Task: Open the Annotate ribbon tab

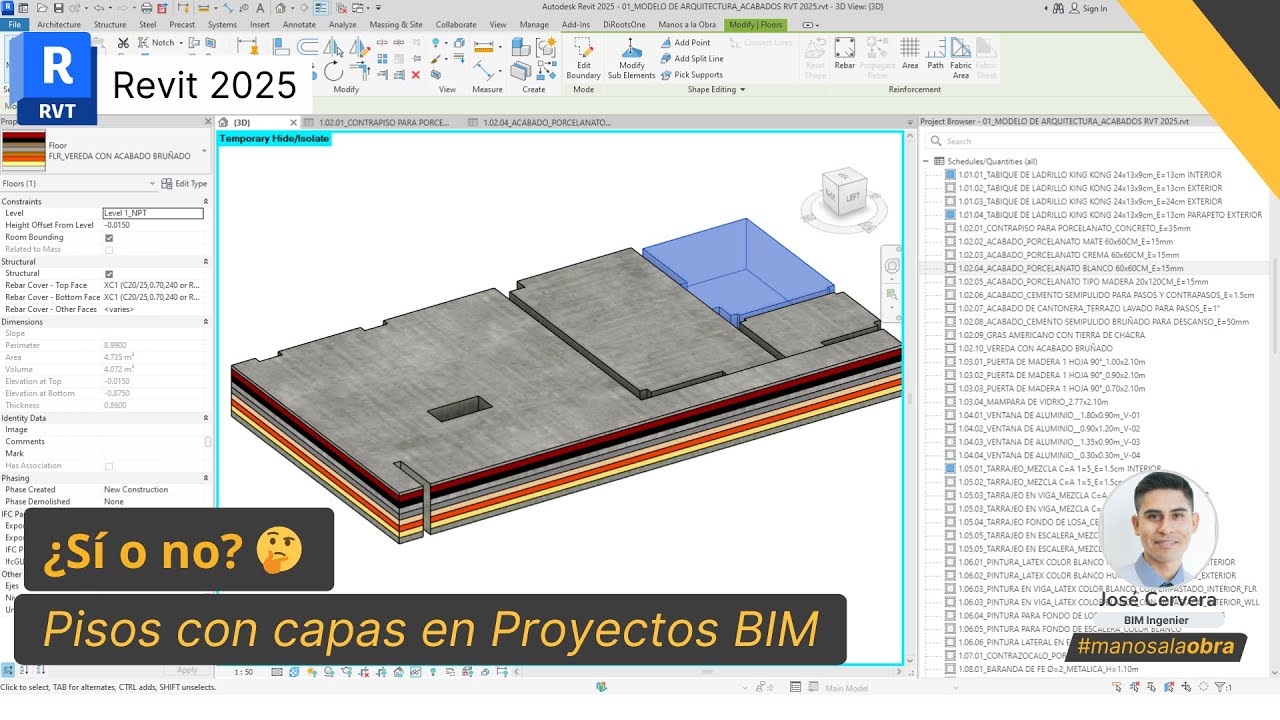Action: (x=299, y=24)
